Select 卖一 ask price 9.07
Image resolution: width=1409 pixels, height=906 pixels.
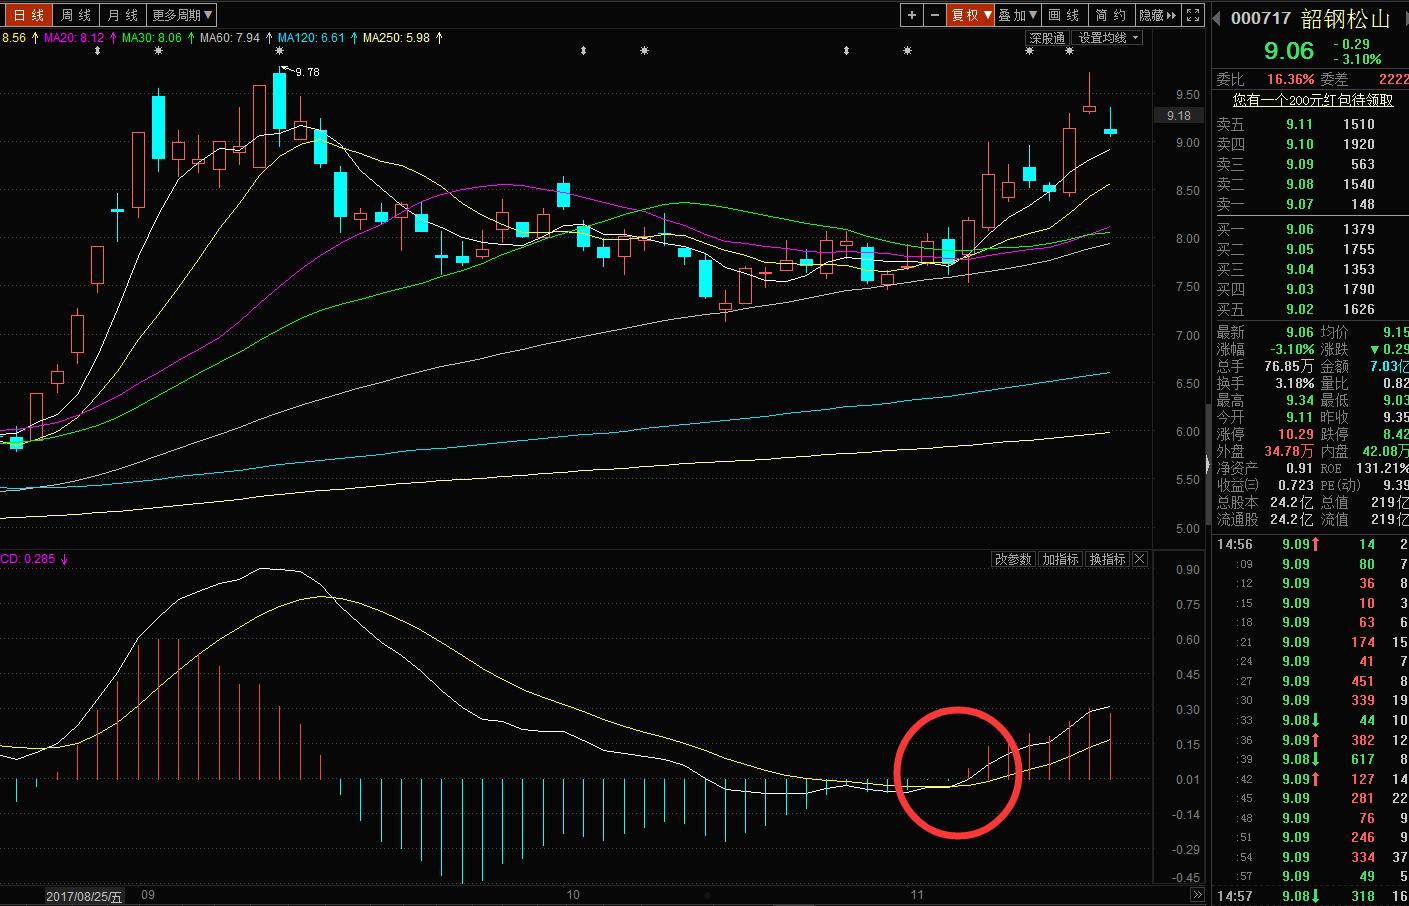pos(1299,204)
